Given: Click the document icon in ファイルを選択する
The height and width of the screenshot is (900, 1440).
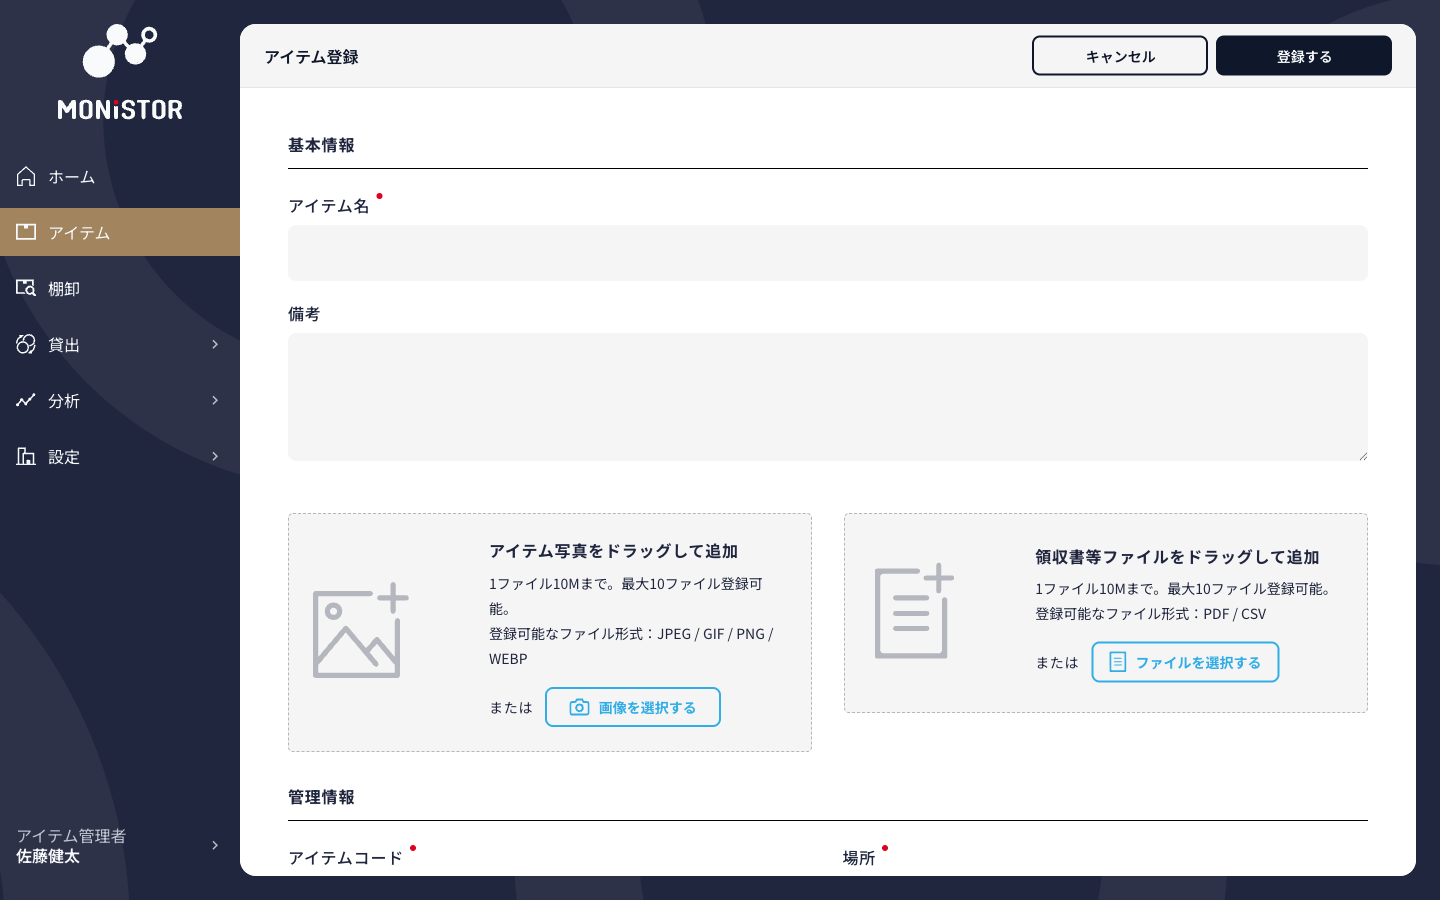Looking at the screenshot, I should pyautogui.click(x=1117, y=661).
